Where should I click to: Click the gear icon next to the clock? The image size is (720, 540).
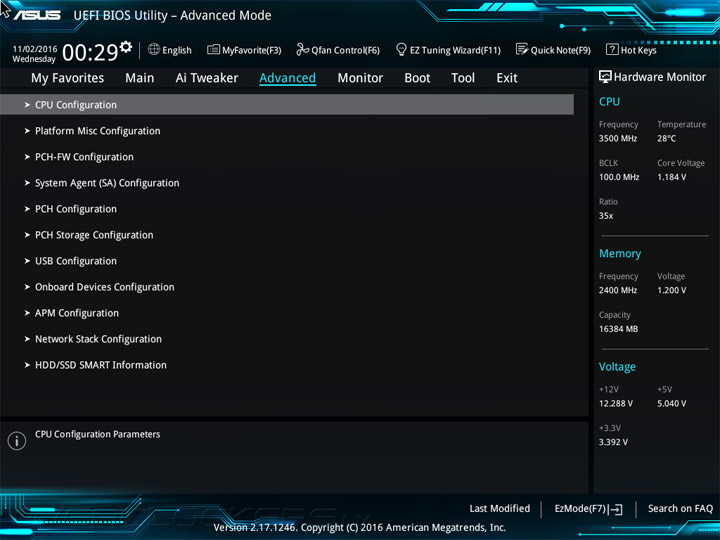point(126,46)
